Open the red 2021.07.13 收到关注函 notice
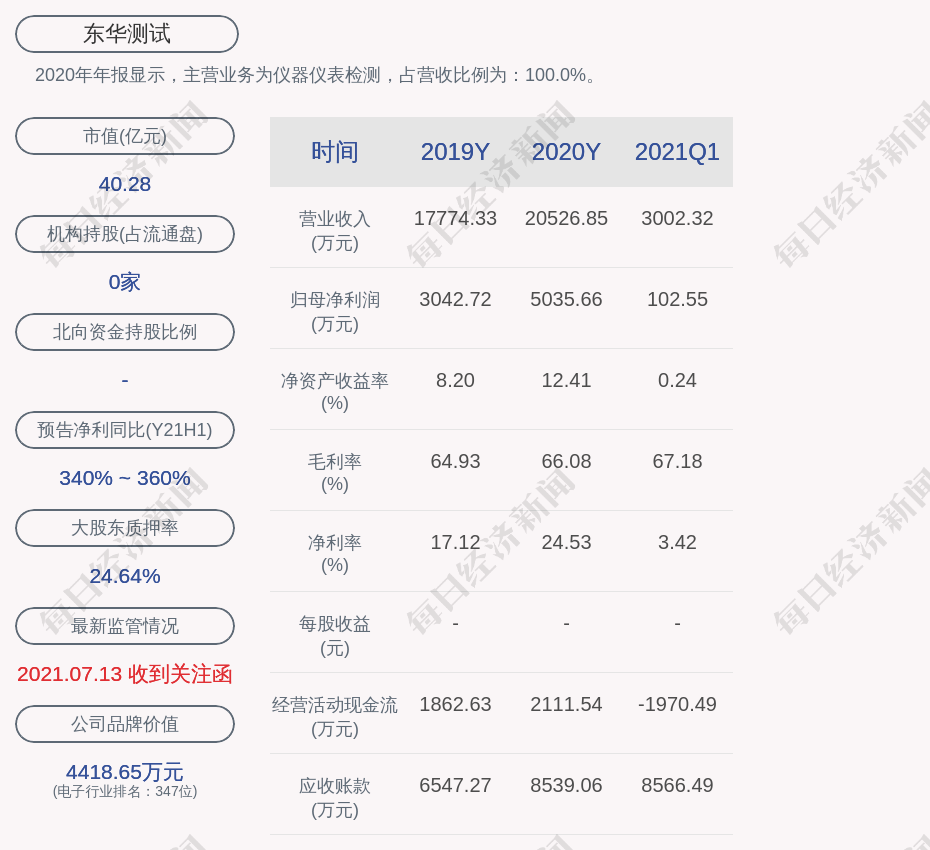Screen dimensions: 930x850 coord(125,674)
